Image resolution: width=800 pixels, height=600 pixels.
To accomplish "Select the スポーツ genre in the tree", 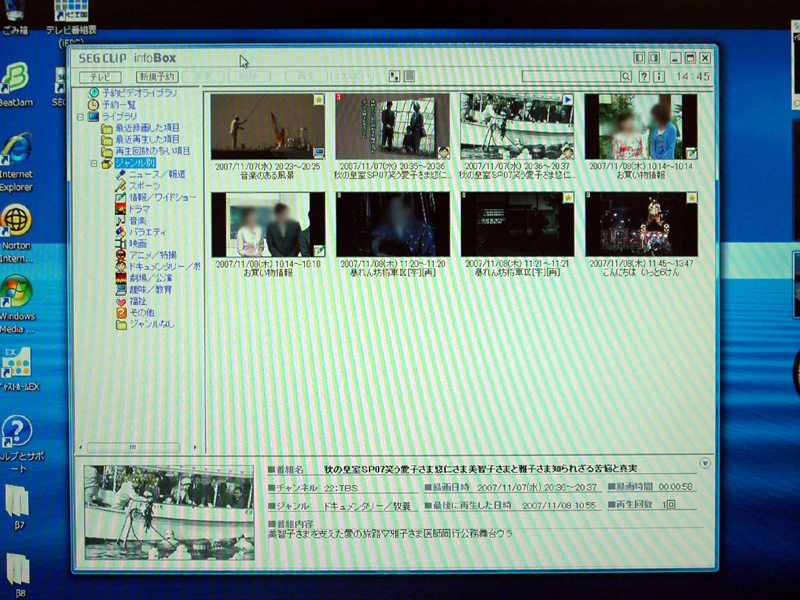I will (x=121, y=186).
